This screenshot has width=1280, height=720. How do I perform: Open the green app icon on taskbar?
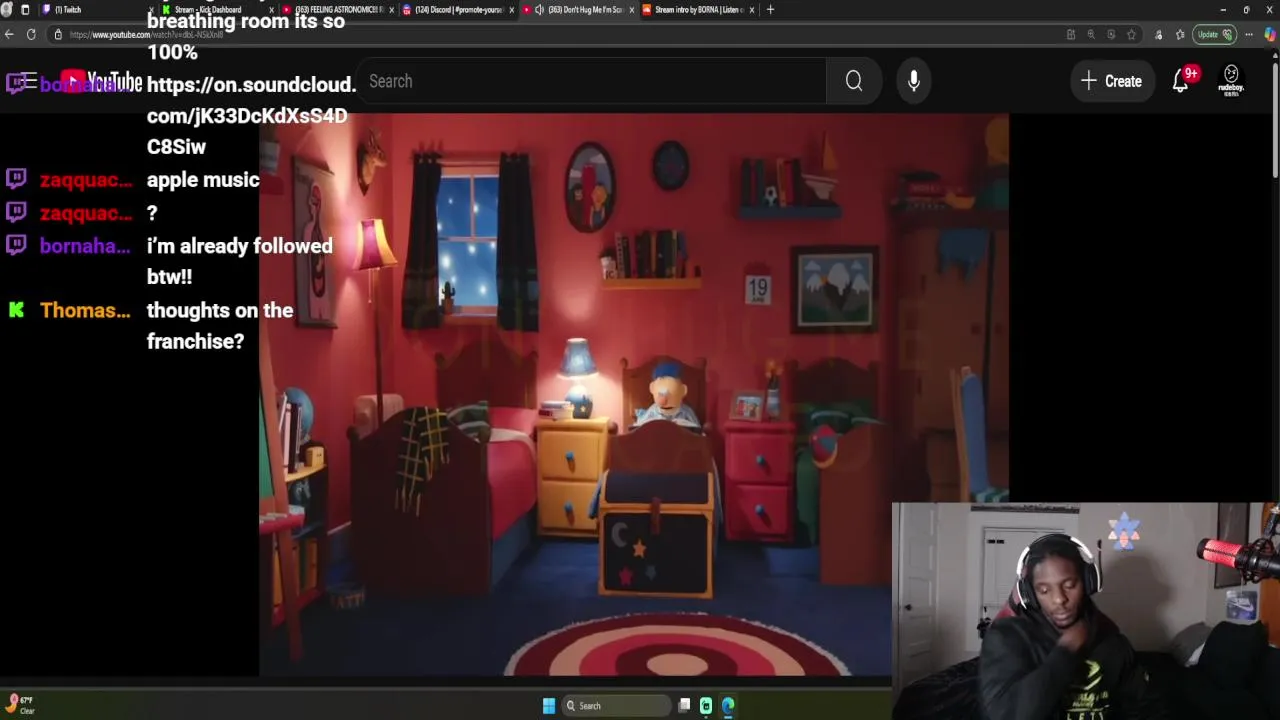point(706,706)
